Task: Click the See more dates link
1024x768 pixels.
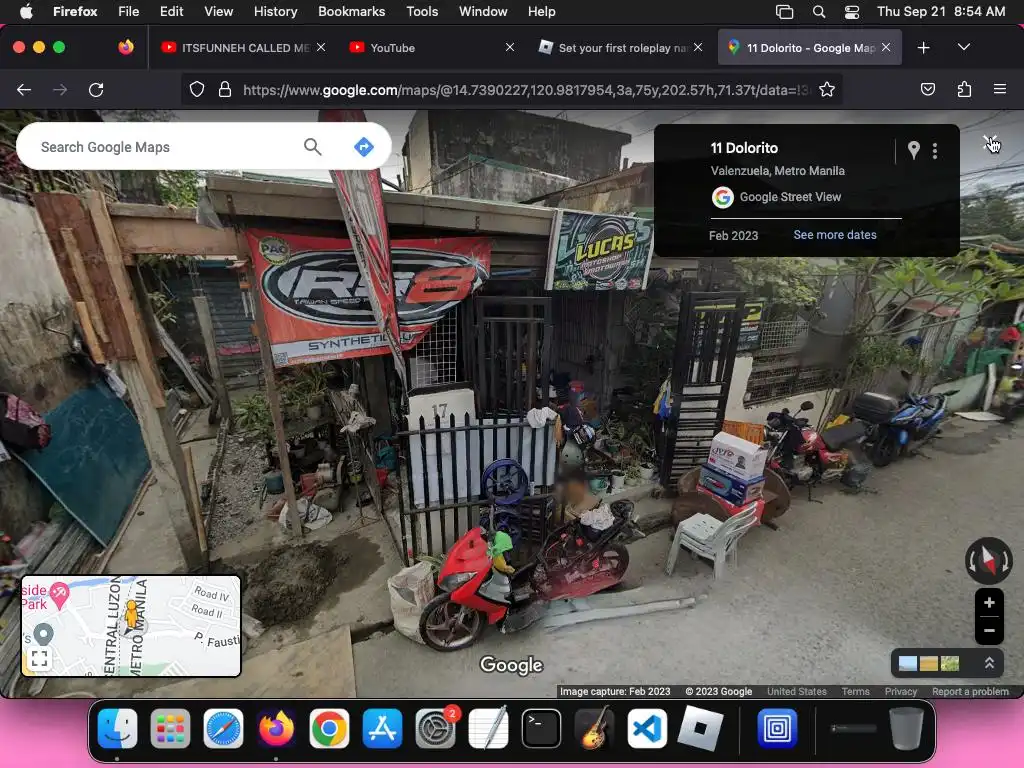Action: [835, 234]
